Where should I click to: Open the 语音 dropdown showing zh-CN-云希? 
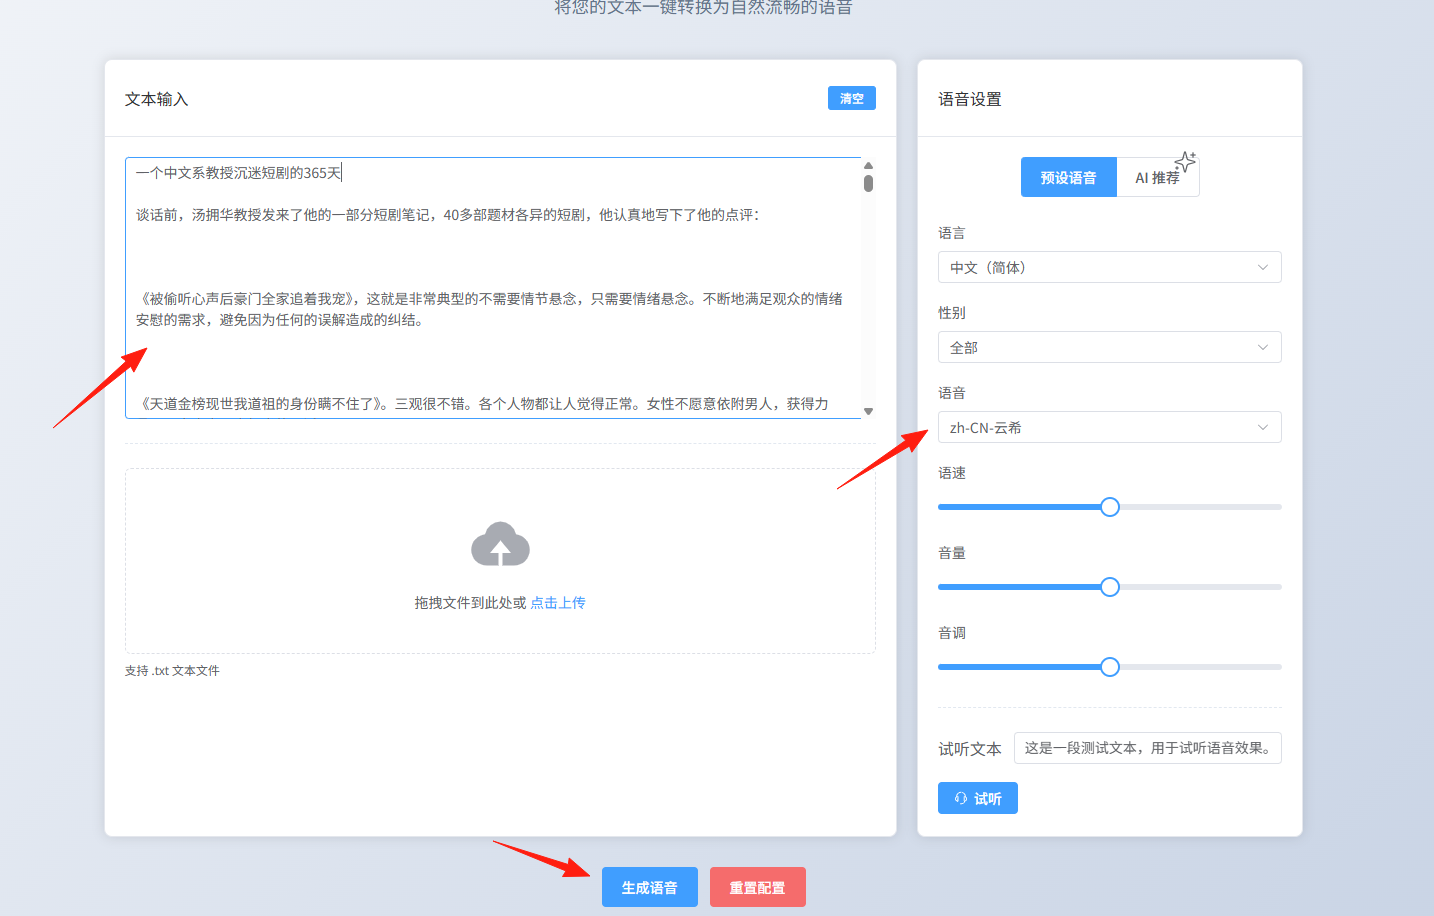[x=1109, y=427]
